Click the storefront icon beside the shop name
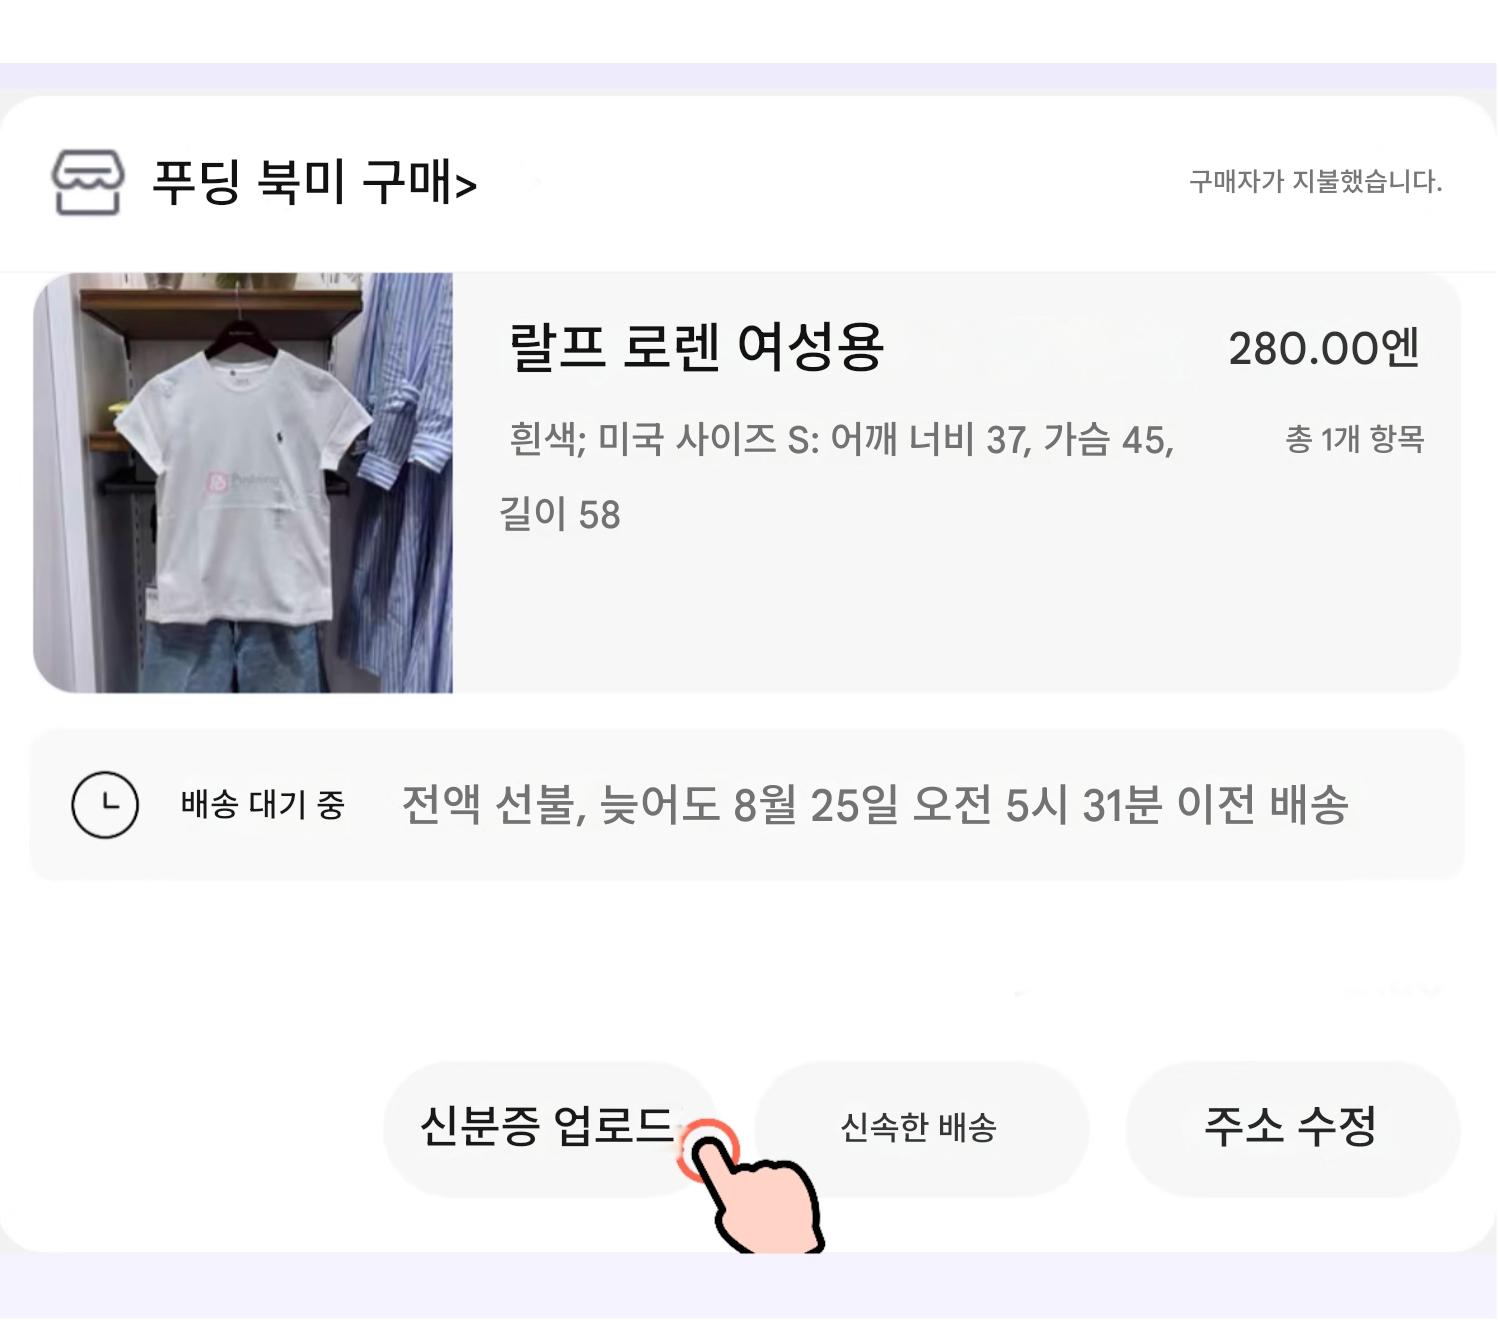This screenshot has width=1499, height=1333. [88, 182]
